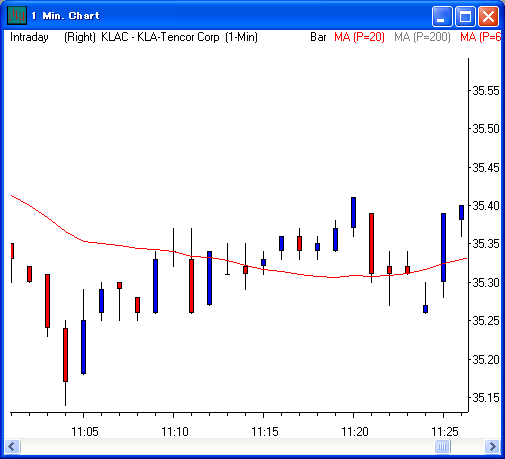Click the (Right) axis setting label
The width and height of the screenshot is (505, 459).
tap(80, 37)
